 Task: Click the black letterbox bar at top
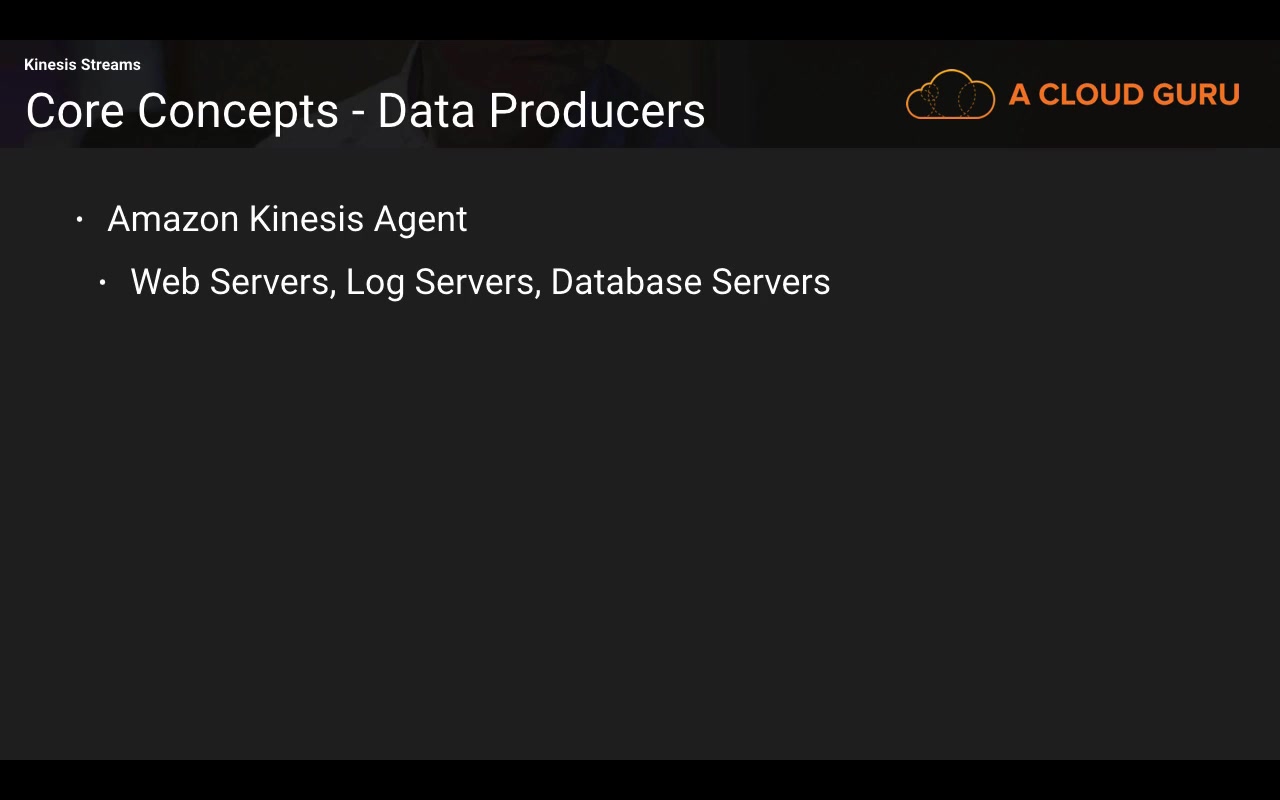(x=640, y=19)
